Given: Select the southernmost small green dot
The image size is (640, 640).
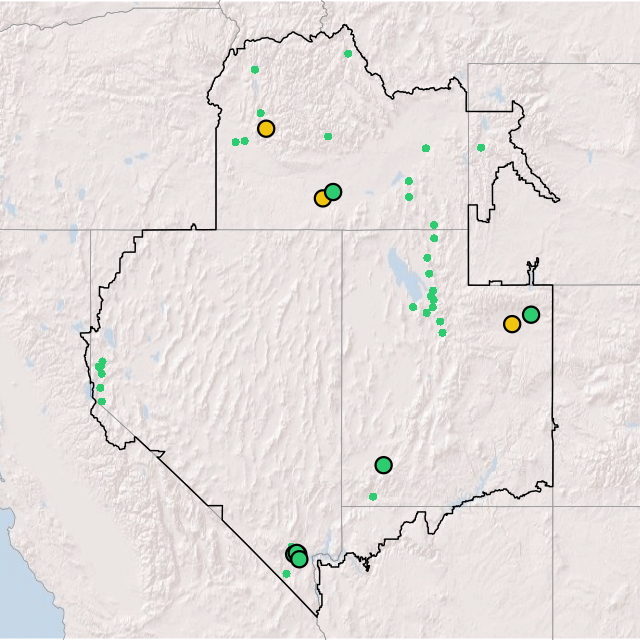Looking at the screenshot, I should point(286,573).
